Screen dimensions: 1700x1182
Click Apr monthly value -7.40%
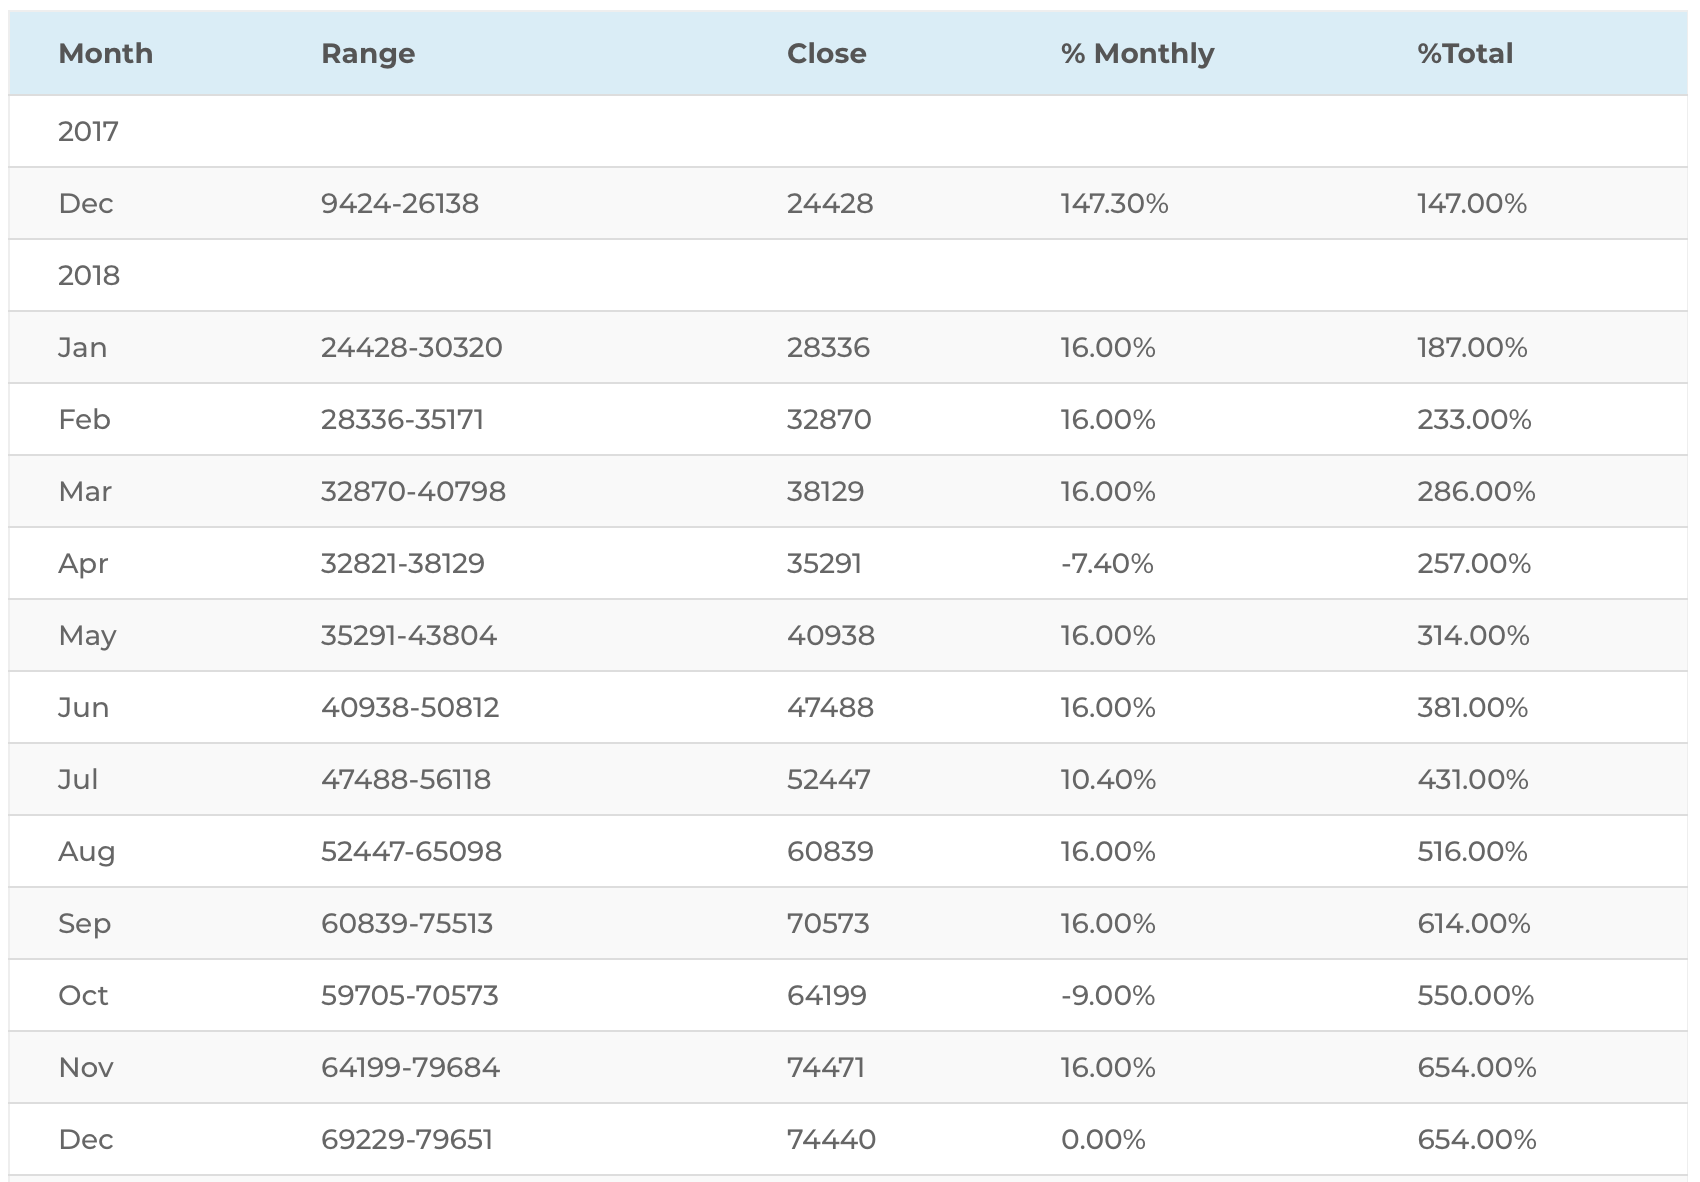tap(1107, 563)
